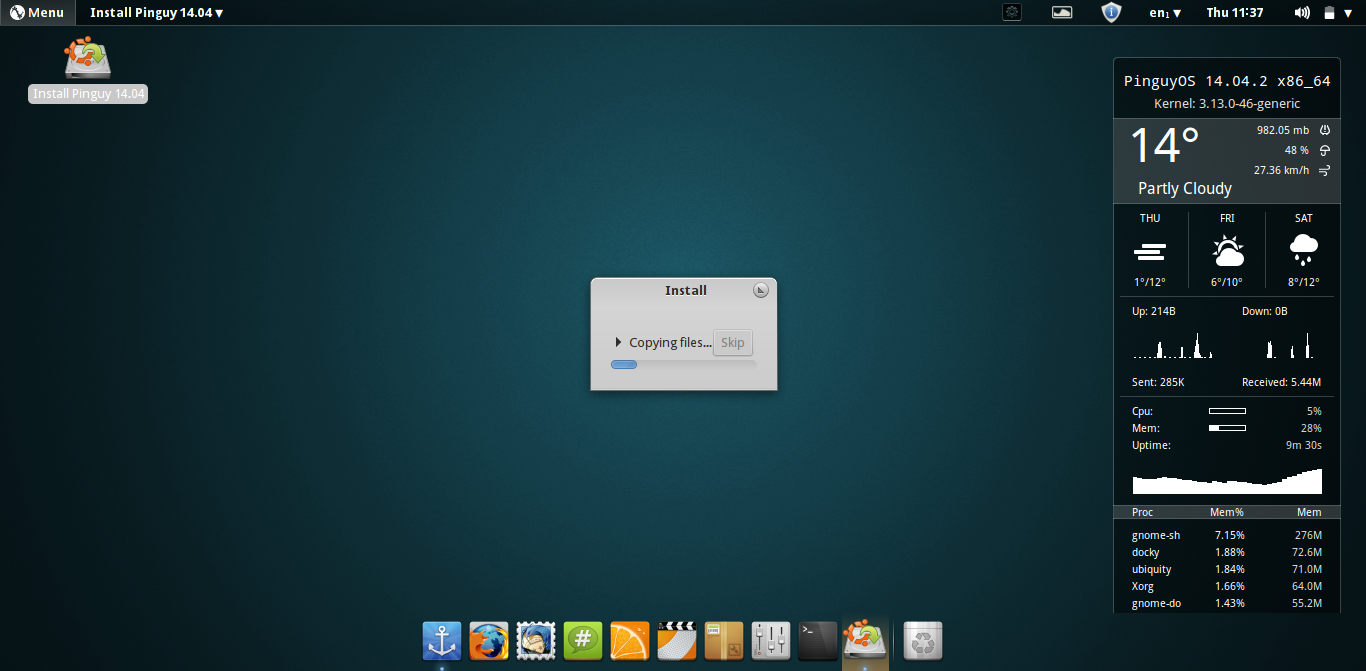Click the gnome-sh process row
The image size is (1366, 671).
[1227, 535]
